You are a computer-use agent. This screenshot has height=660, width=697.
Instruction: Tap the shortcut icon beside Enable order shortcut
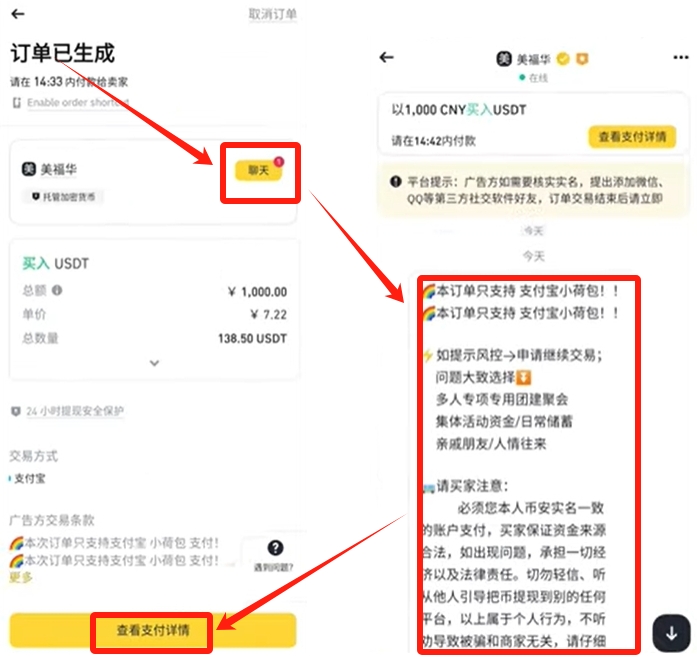click(16, 103)
